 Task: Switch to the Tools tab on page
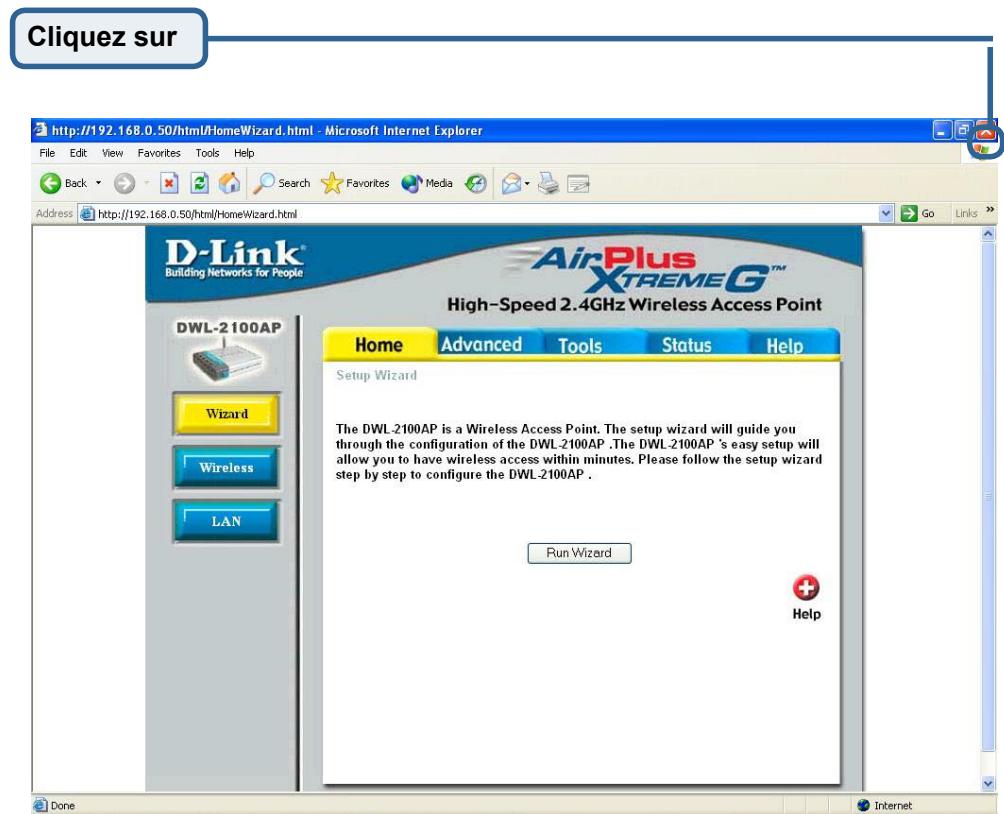(x=580, y=345)
